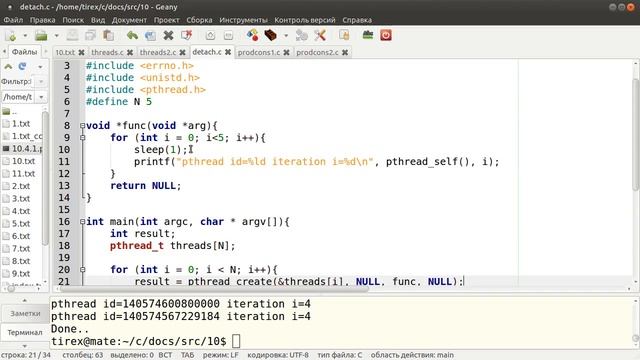Collapse the main function fold at line 16
The width and height of the screenshot is (640, 360).
(x=82, y=222)
